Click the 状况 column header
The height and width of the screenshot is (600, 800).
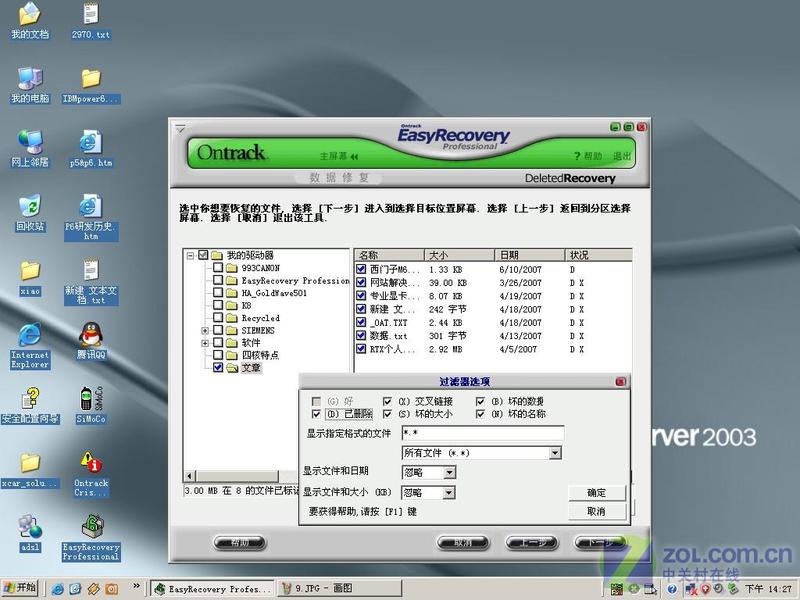(x=598, y=255)
